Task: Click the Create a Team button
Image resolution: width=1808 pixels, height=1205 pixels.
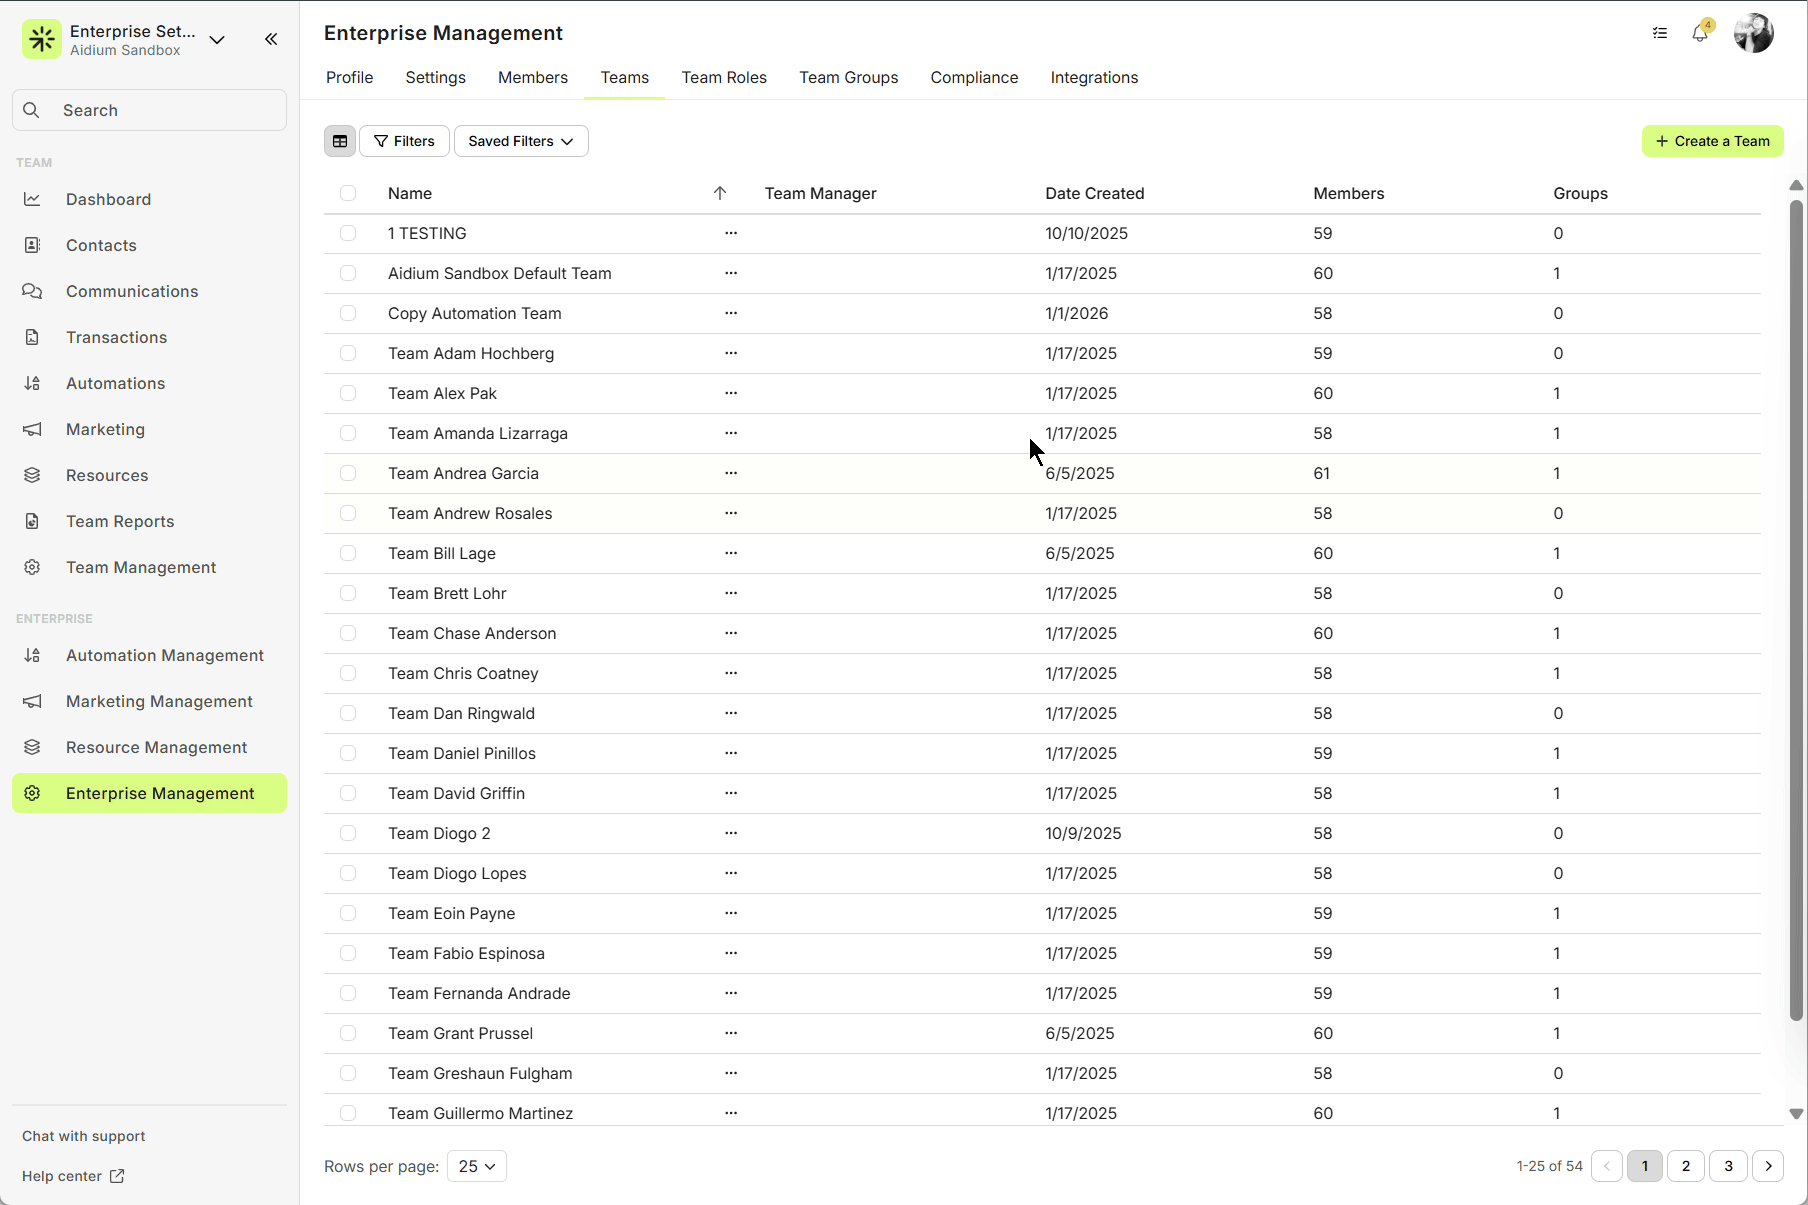Action: [x=1711, y=141]
